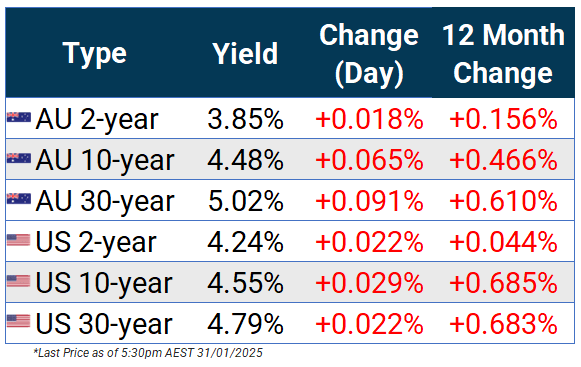Screen dimensions: 581x367
Task: Select the 12 Month Change header
Action: click(x=503, y=54)
